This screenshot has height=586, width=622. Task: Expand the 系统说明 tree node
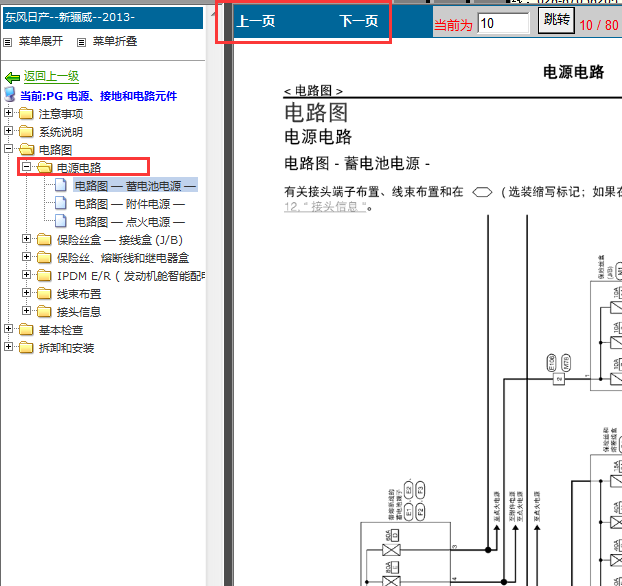click(x=8, y=131)
